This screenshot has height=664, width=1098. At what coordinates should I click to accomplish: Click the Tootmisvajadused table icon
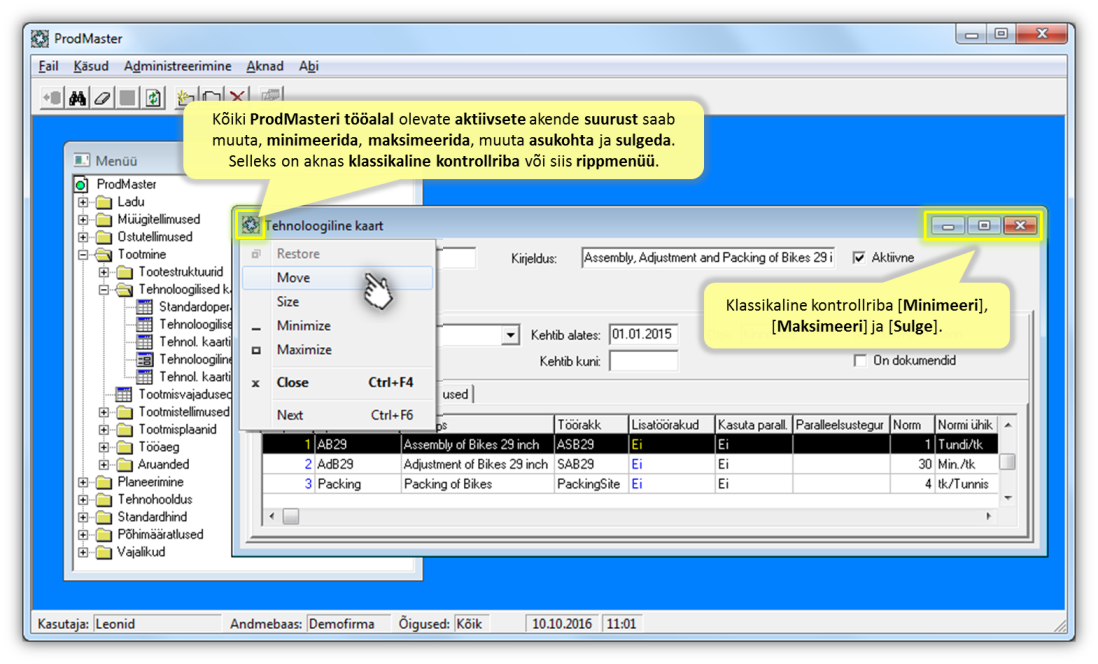pos(124,394)
